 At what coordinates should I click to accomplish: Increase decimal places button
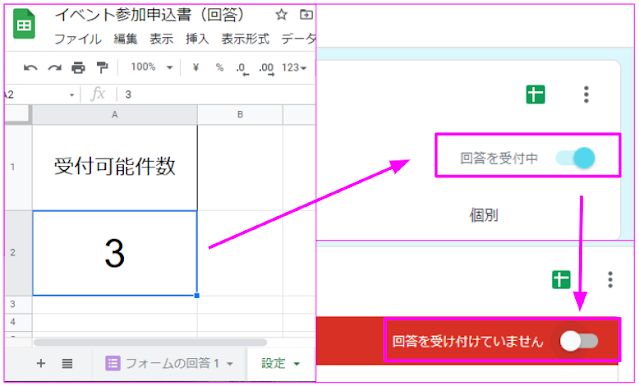click(x=267, y=68)
